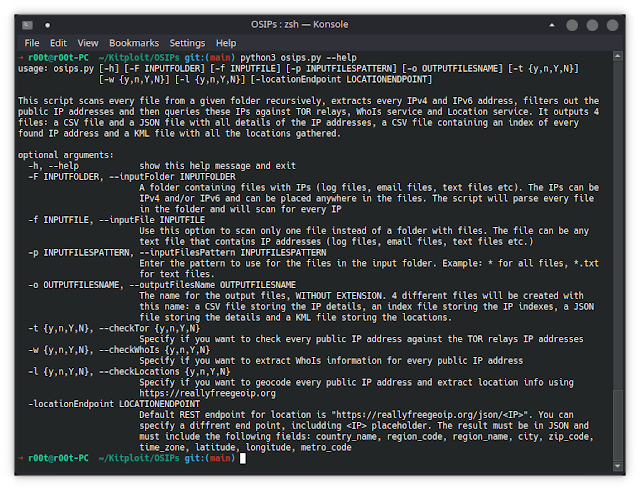640x490 pixels.
Task: Close the Konsole window
Action: click(612, 25)
